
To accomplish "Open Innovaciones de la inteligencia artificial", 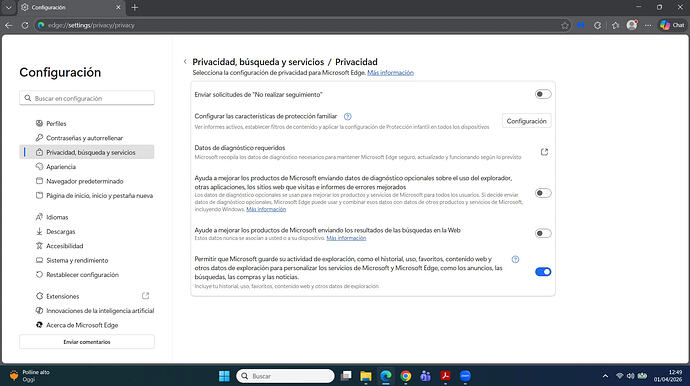I will [x=87, y=311].
